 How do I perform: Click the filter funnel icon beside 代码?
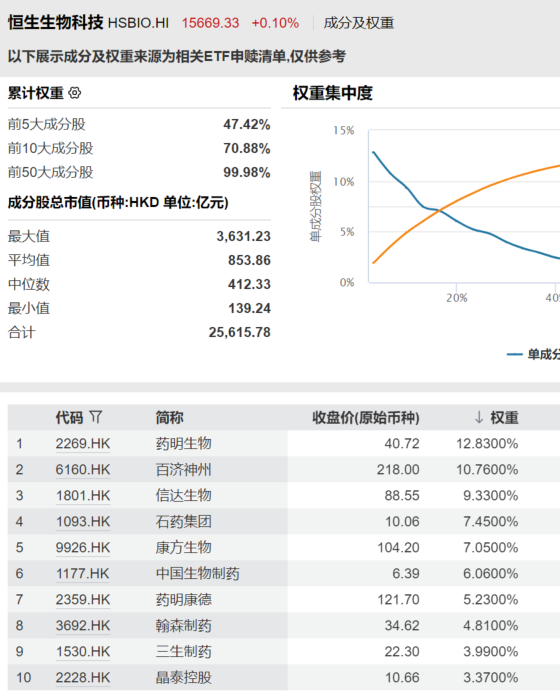(95, 417)
